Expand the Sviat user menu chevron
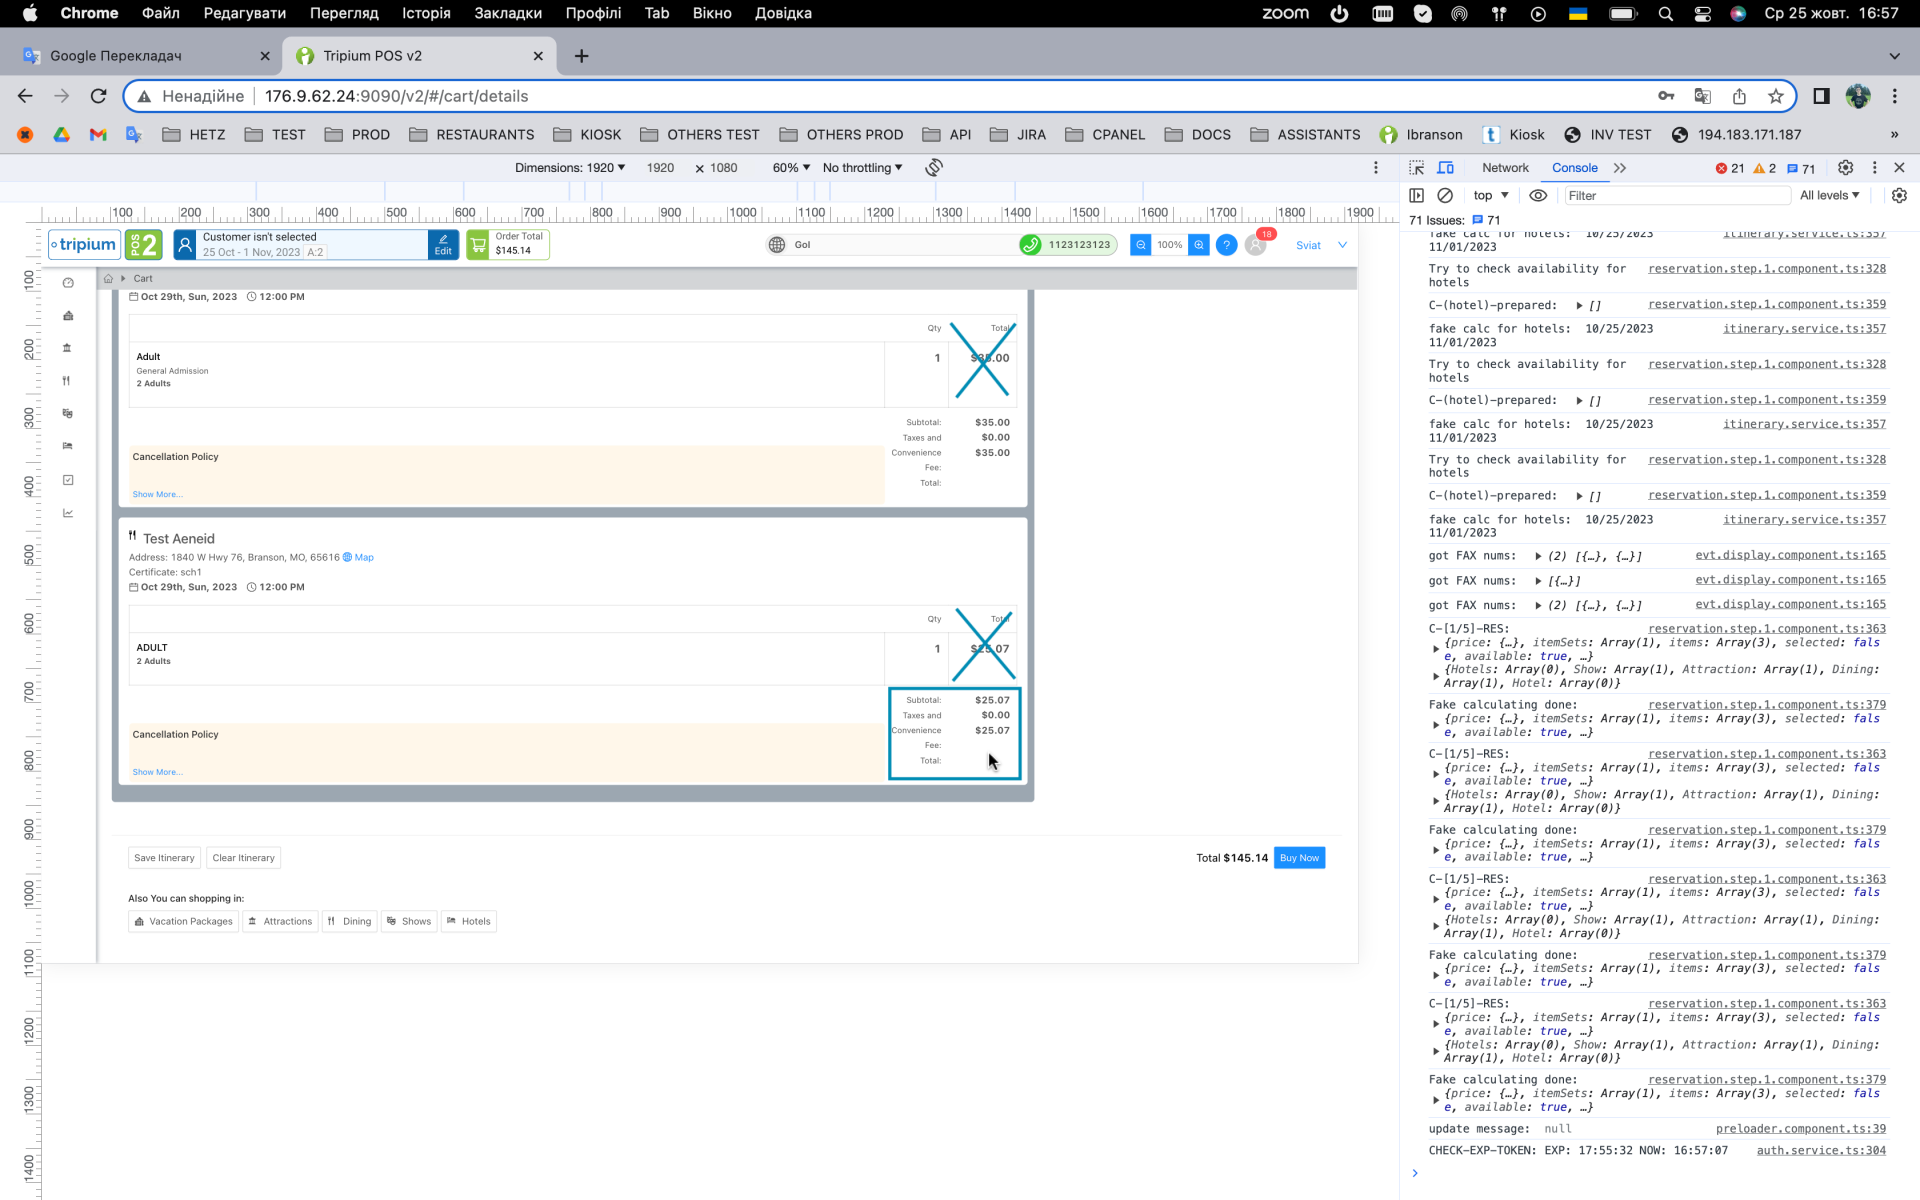The image size is (1920, 1200). coord(1342,245)
